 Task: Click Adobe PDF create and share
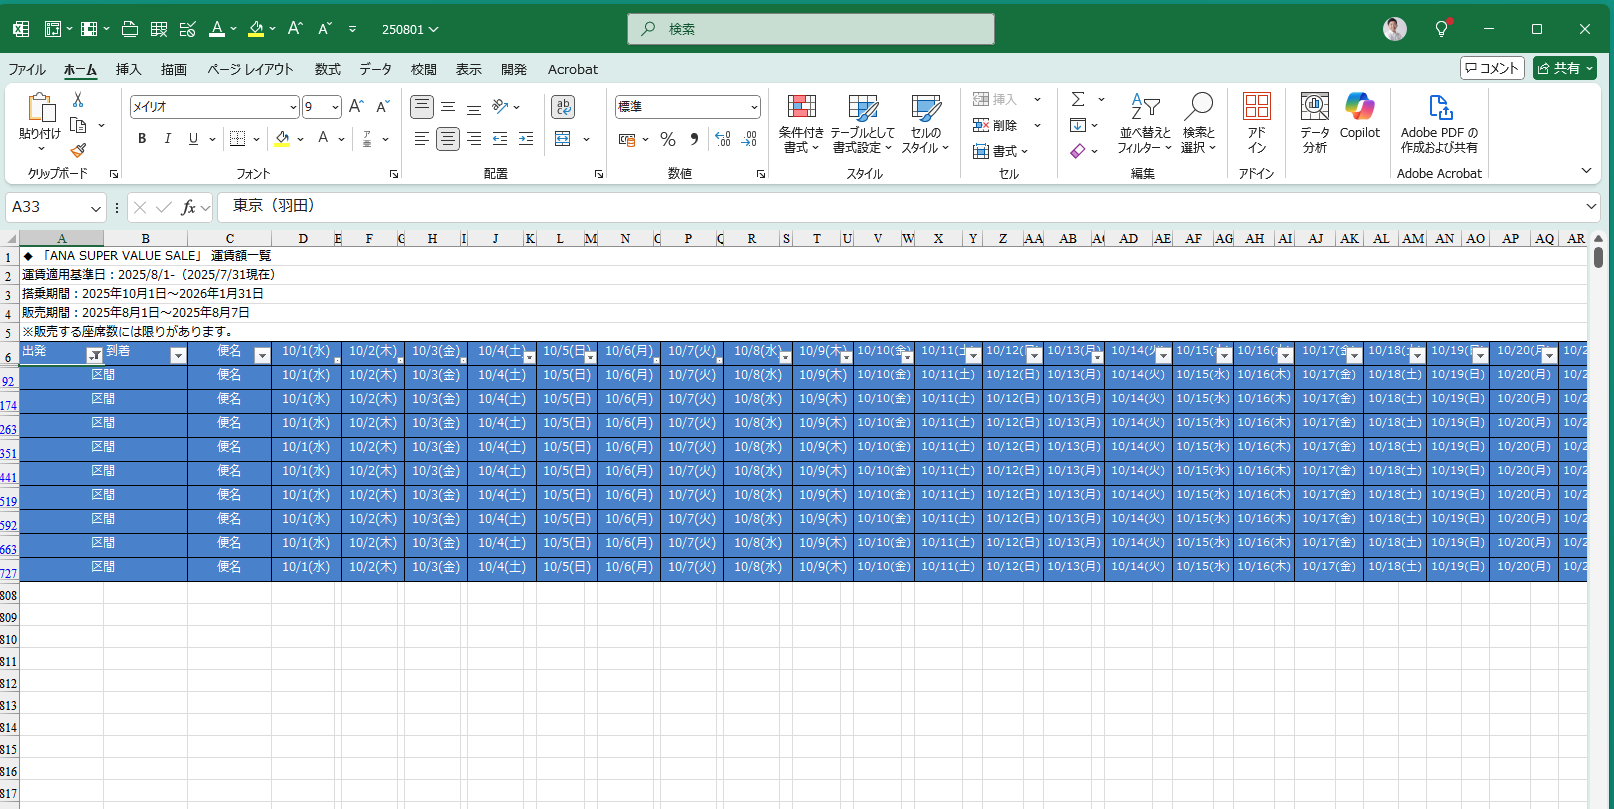point(1439,125)
